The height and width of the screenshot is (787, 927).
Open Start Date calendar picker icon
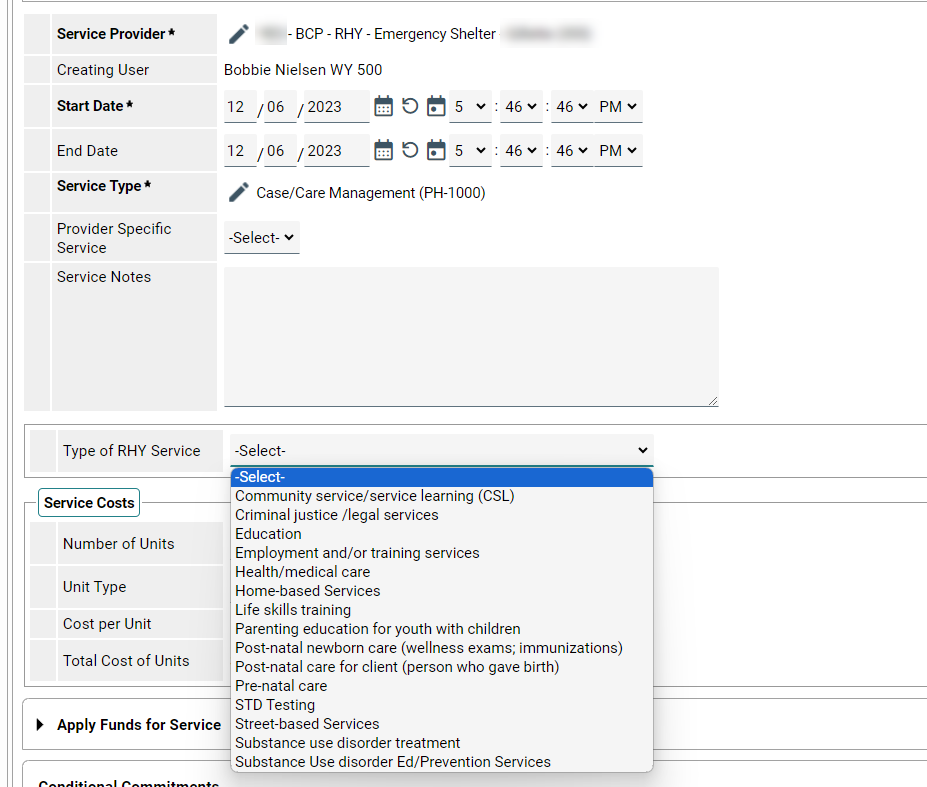click(384, 106)
